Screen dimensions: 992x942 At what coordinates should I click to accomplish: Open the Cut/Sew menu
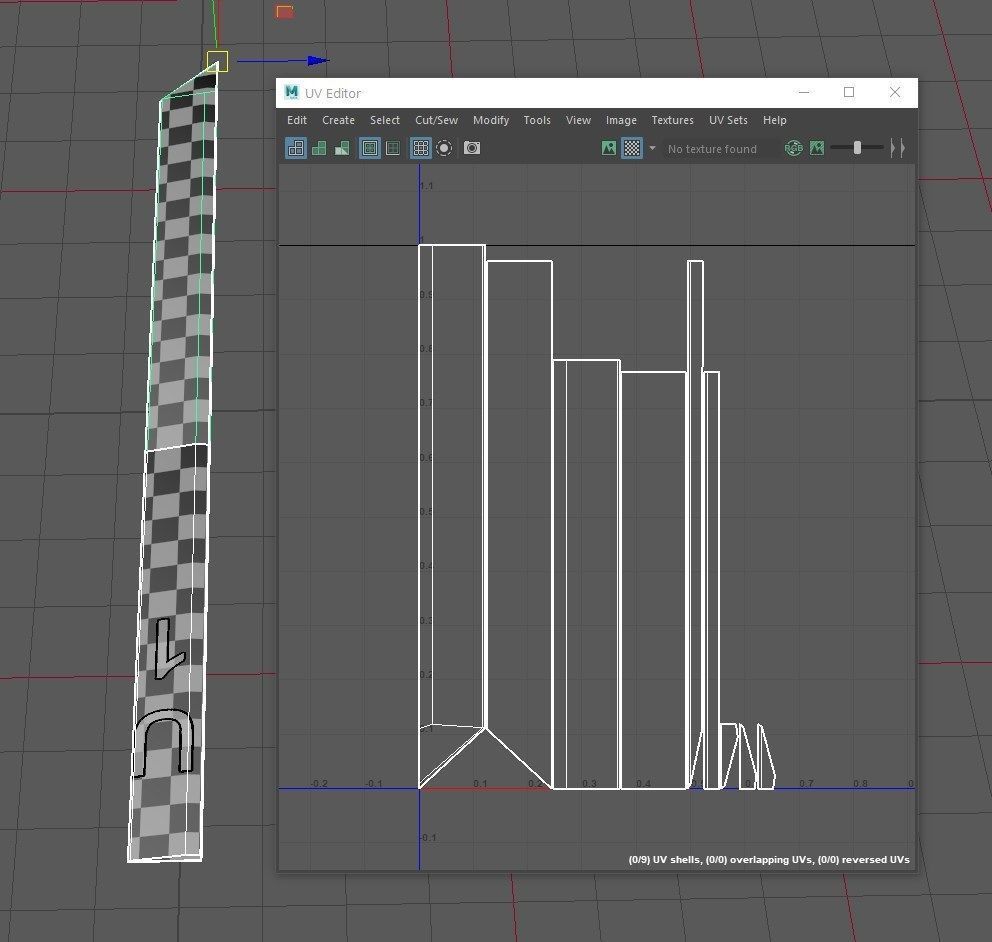[x=437, y=120]
